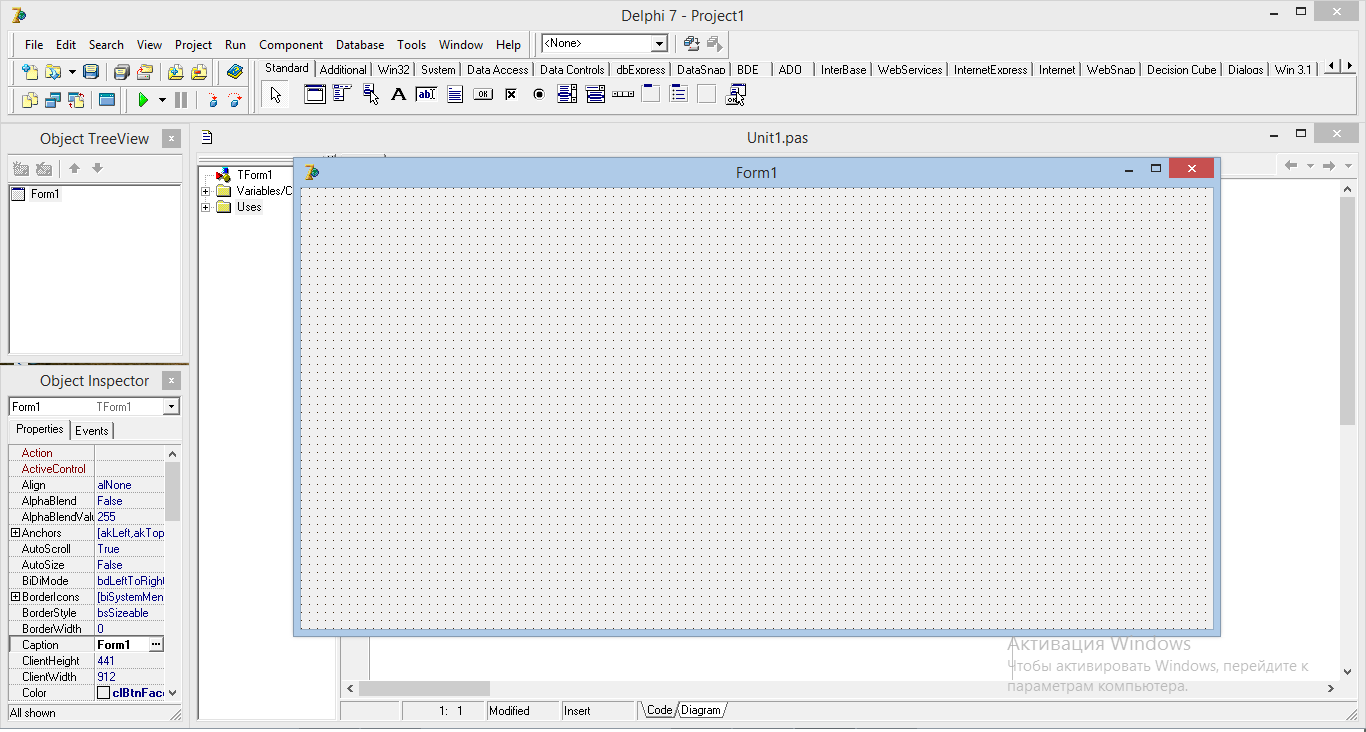This screenshot has height=732, width=1366.
Task: Click the Save current desktop icon
Action: point(691,44)
